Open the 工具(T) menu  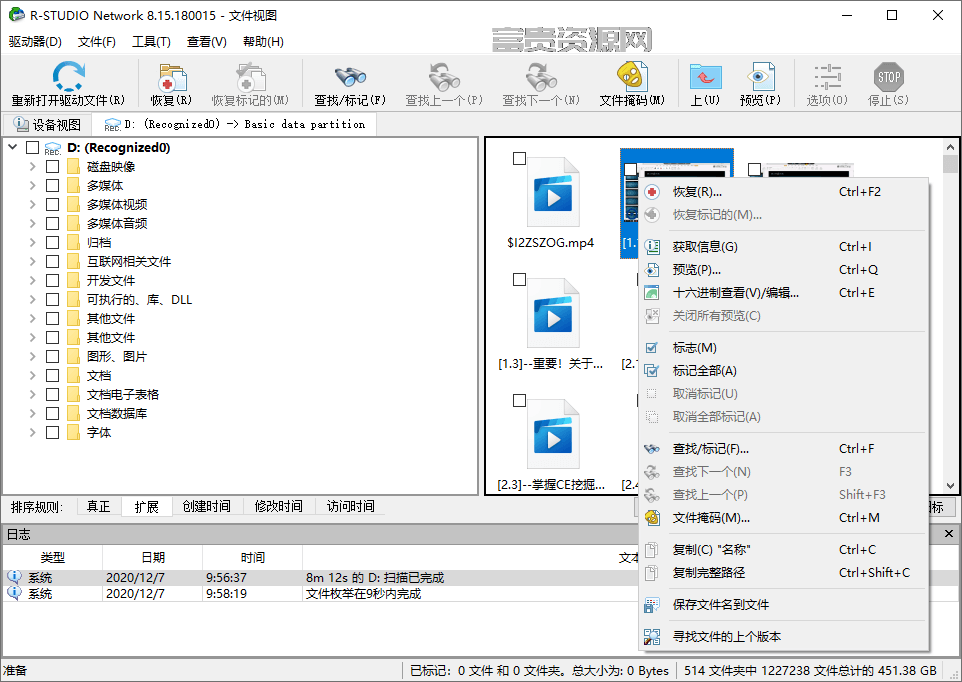[x=151, y=42]
